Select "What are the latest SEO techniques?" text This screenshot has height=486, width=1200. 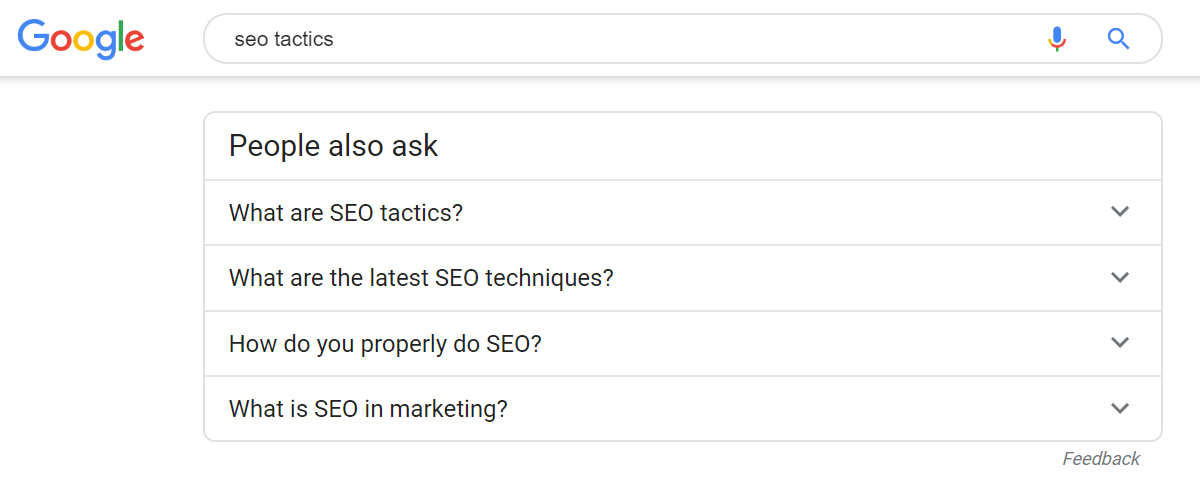(421, 278)
